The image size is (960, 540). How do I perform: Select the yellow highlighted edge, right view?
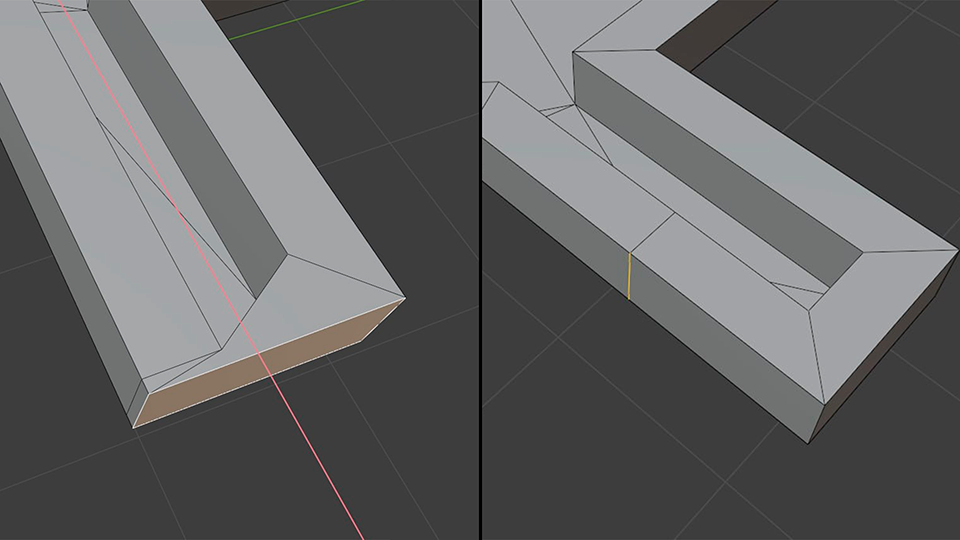tap(629, 276)
